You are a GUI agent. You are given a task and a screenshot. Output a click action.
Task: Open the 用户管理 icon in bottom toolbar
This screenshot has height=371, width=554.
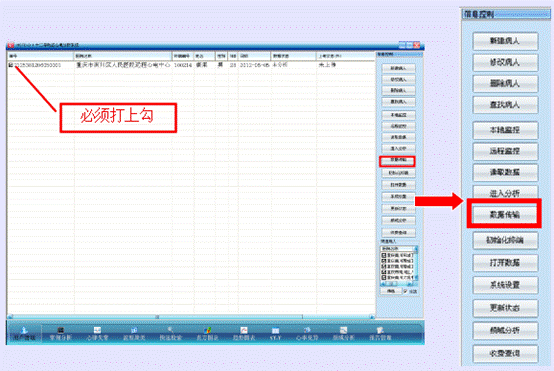coord(24,334)
